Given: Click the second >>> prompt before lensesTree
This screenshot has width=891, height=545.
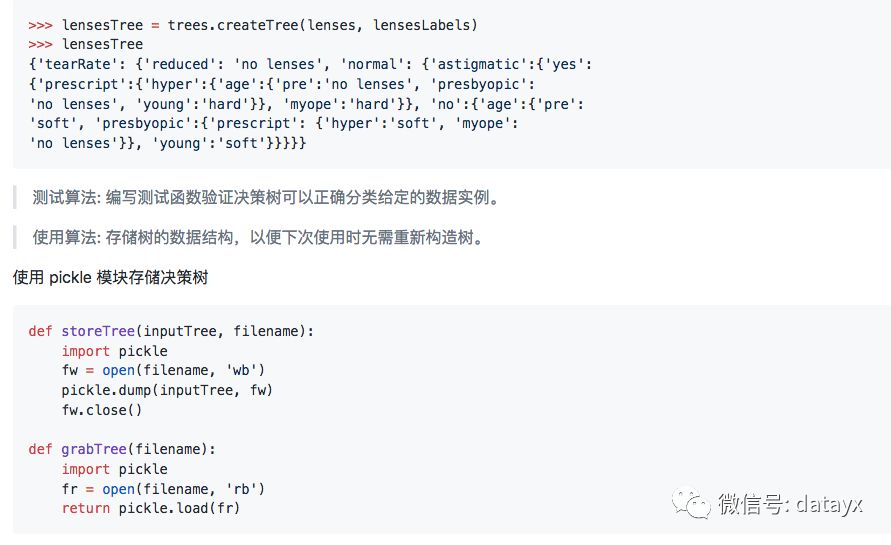Looking at the screenshot, I should click(40, 44).
